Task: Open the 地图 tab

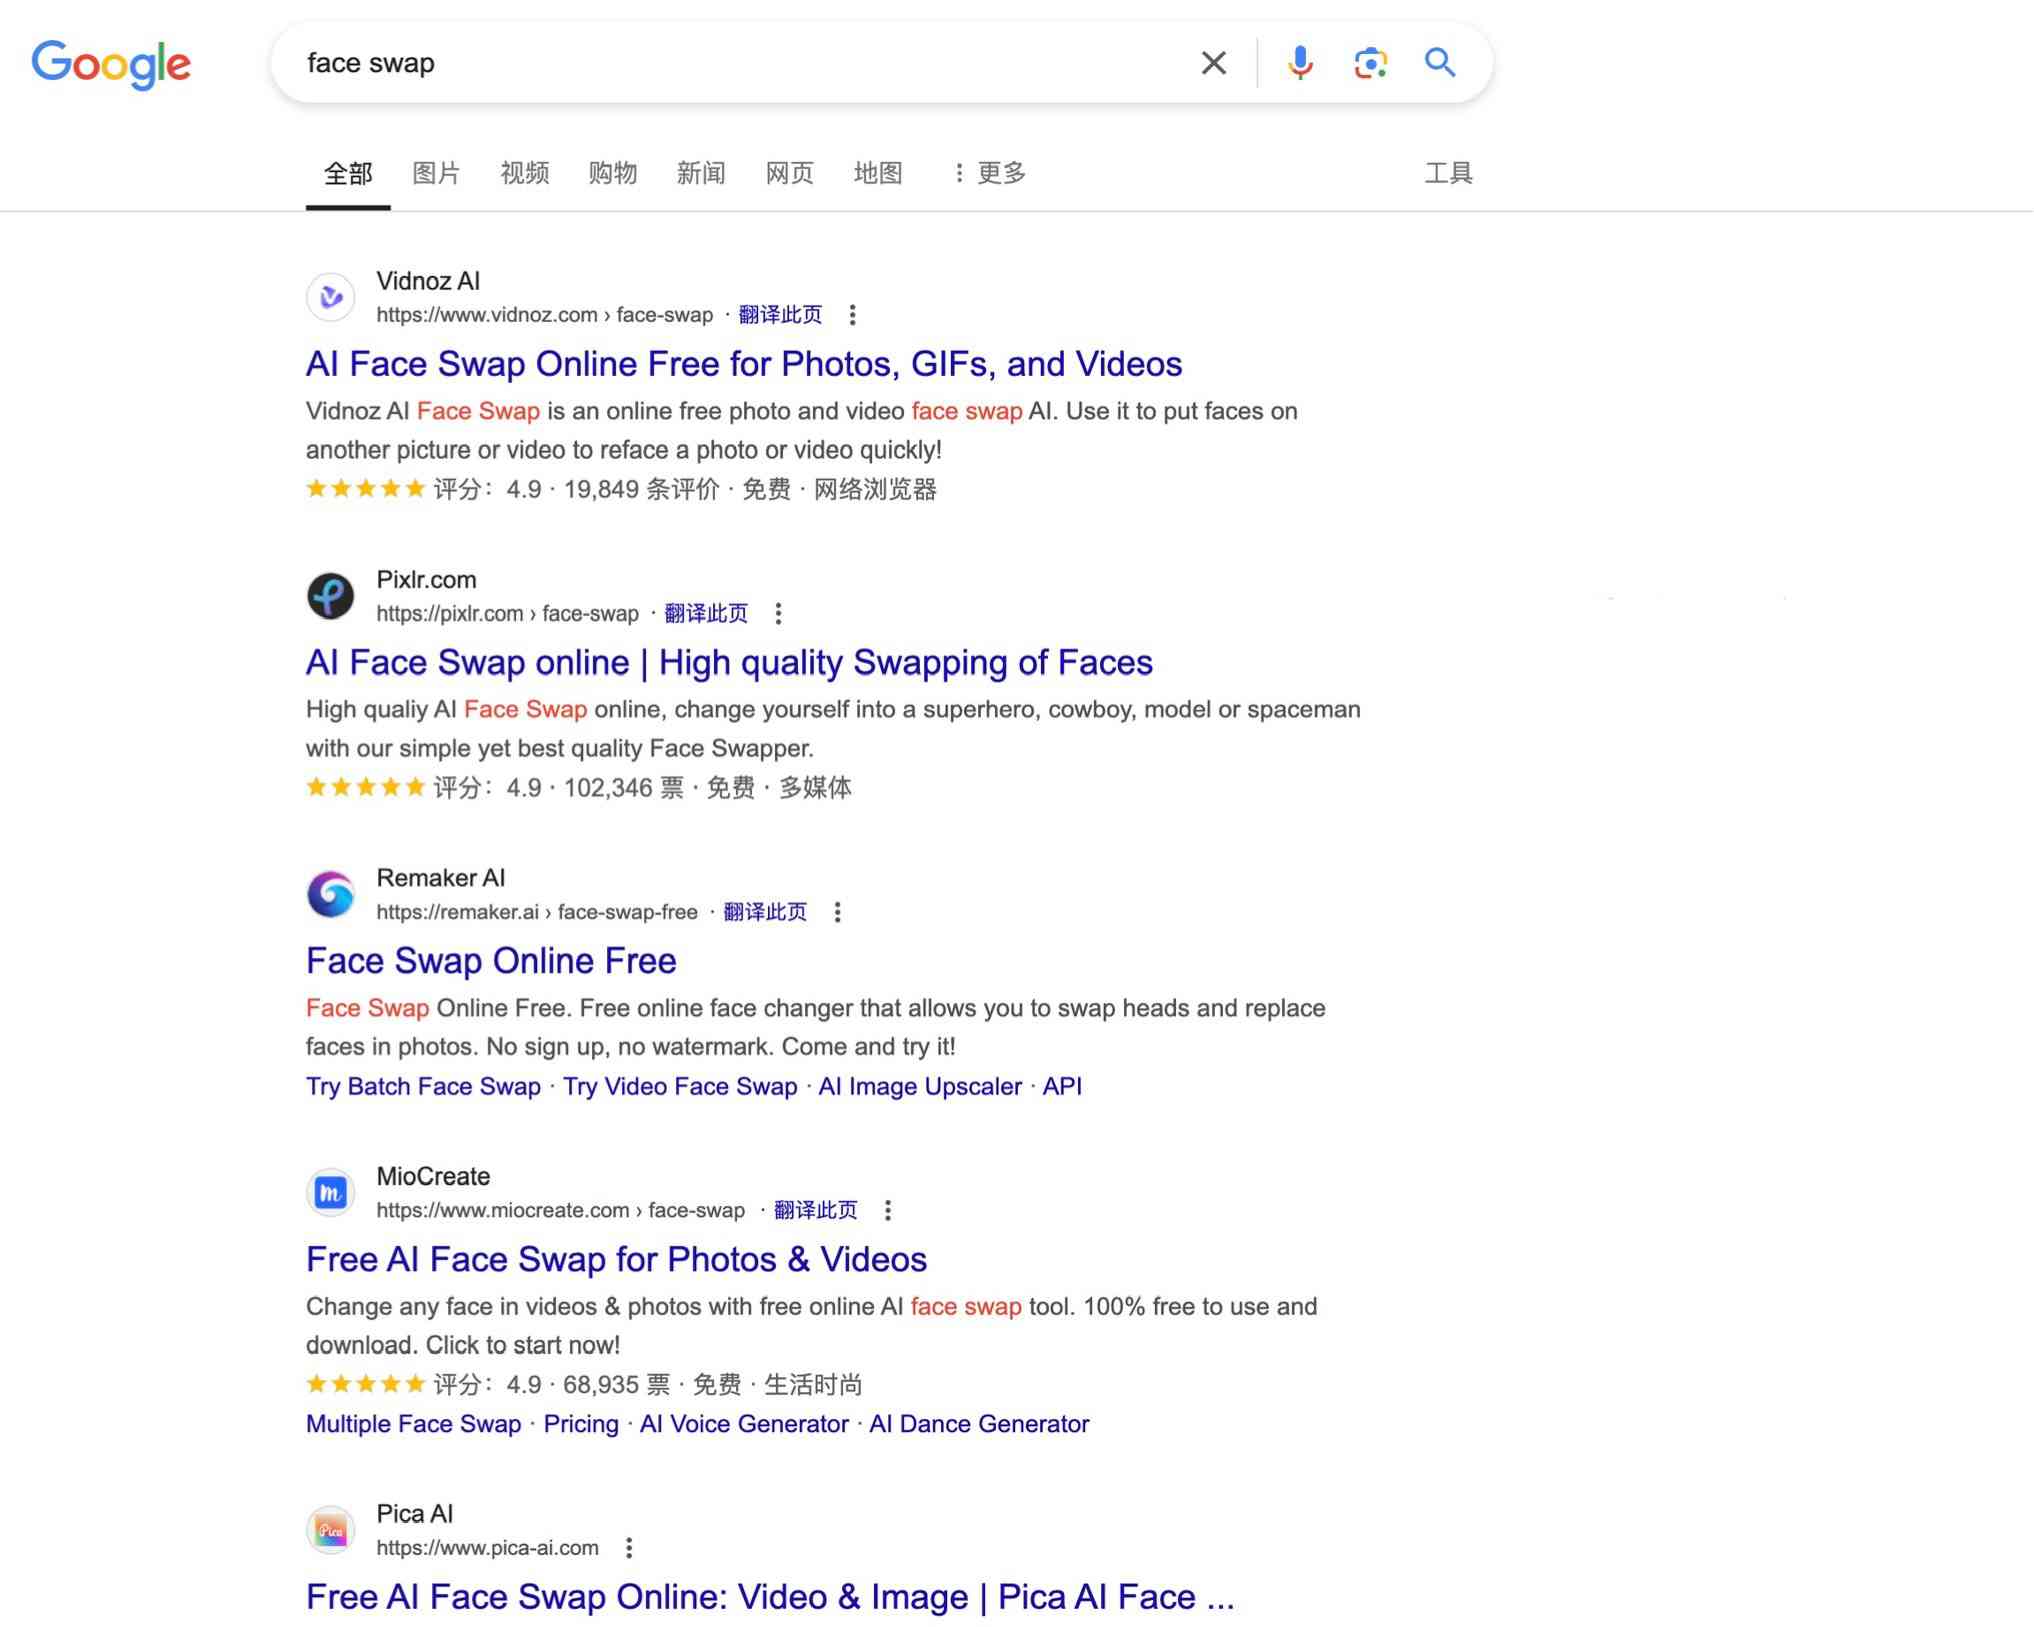Action: click(x=877, y=173)
